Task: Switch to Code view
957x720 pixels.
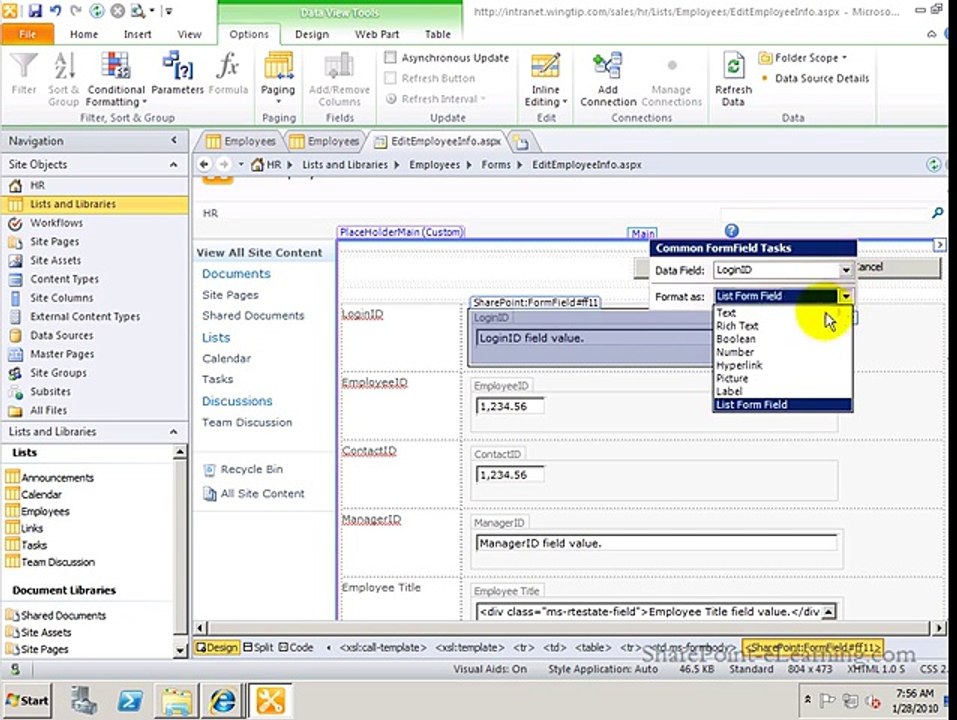Action: (x=296, y=647)
